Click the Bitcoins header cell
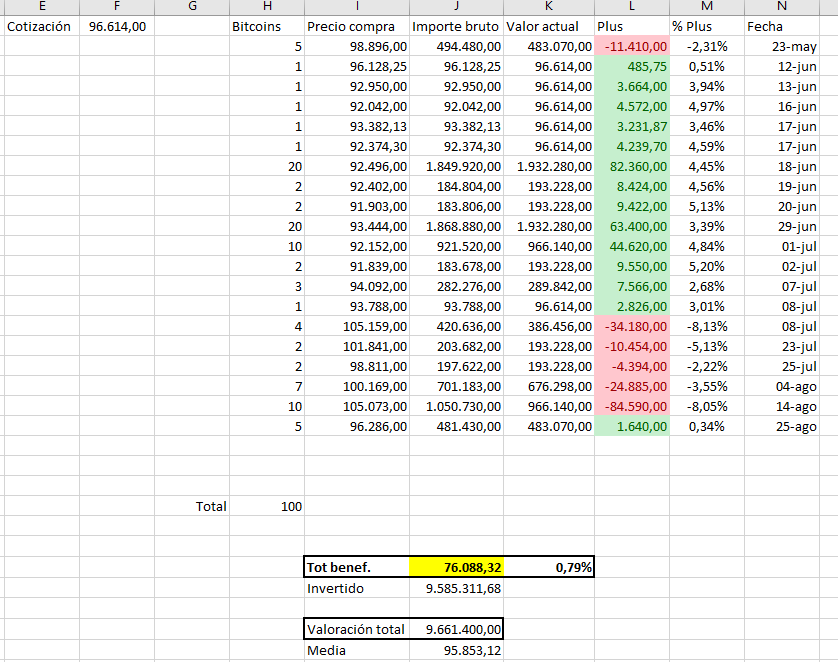Viewport: 838px width, 662px height. point(267,27)
